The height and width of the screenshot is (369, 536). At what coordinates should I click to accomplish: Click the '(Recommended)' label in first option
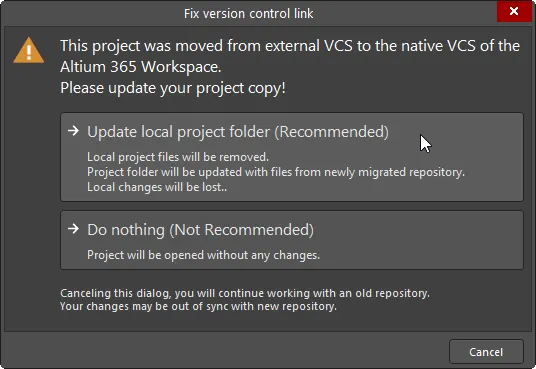(332, 132)
